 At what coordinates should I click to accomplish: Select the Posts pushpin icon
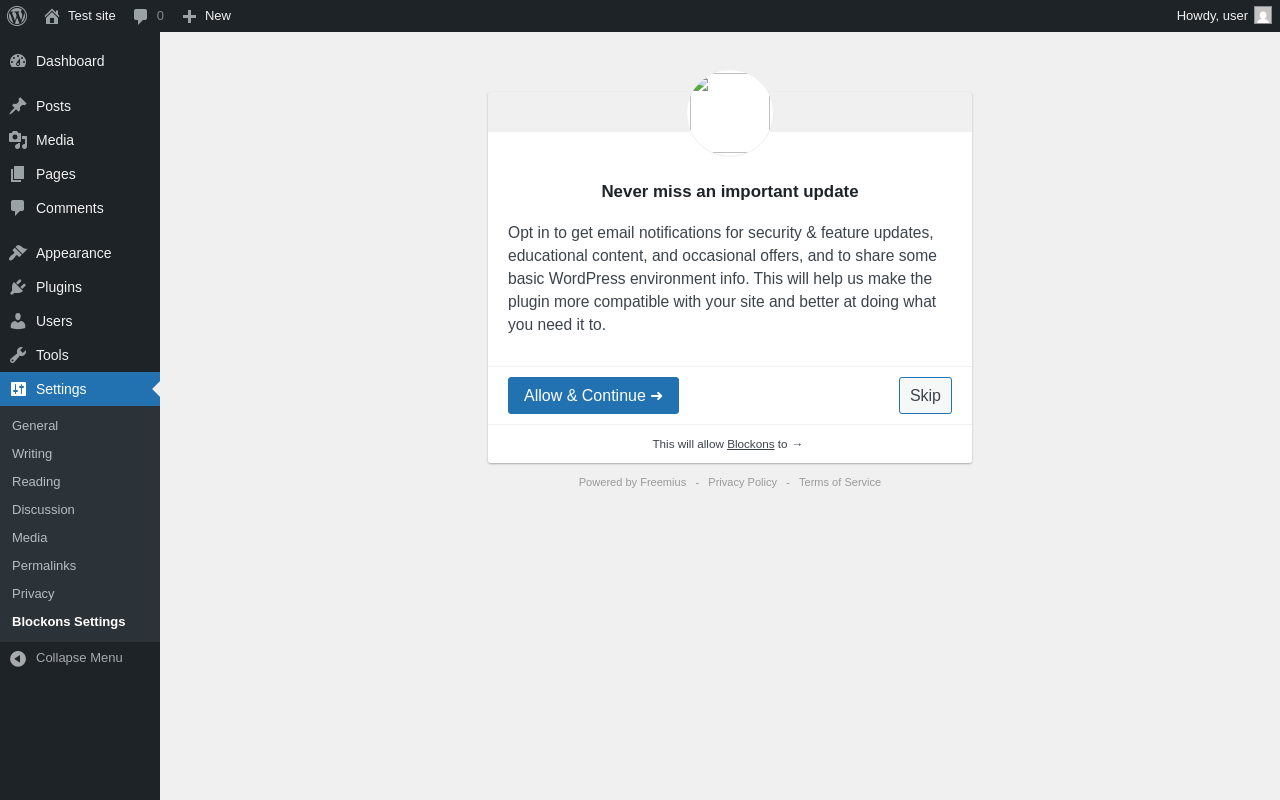(18, 106)
